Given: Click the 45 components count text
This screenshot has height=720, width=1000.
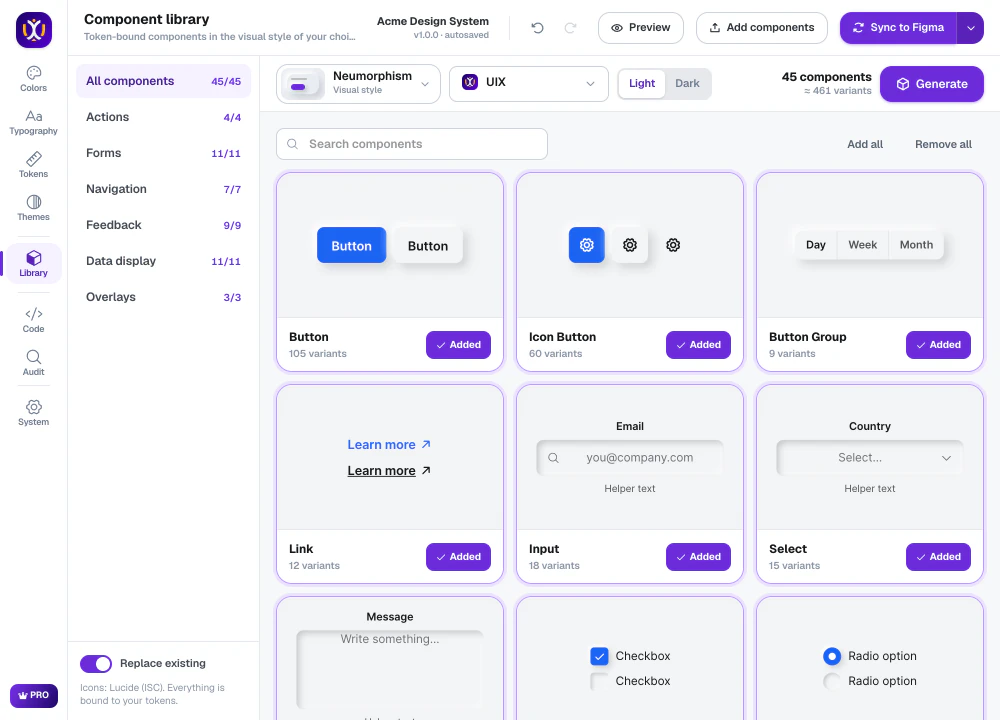Looking at the screenshot, I should [827, 77].
